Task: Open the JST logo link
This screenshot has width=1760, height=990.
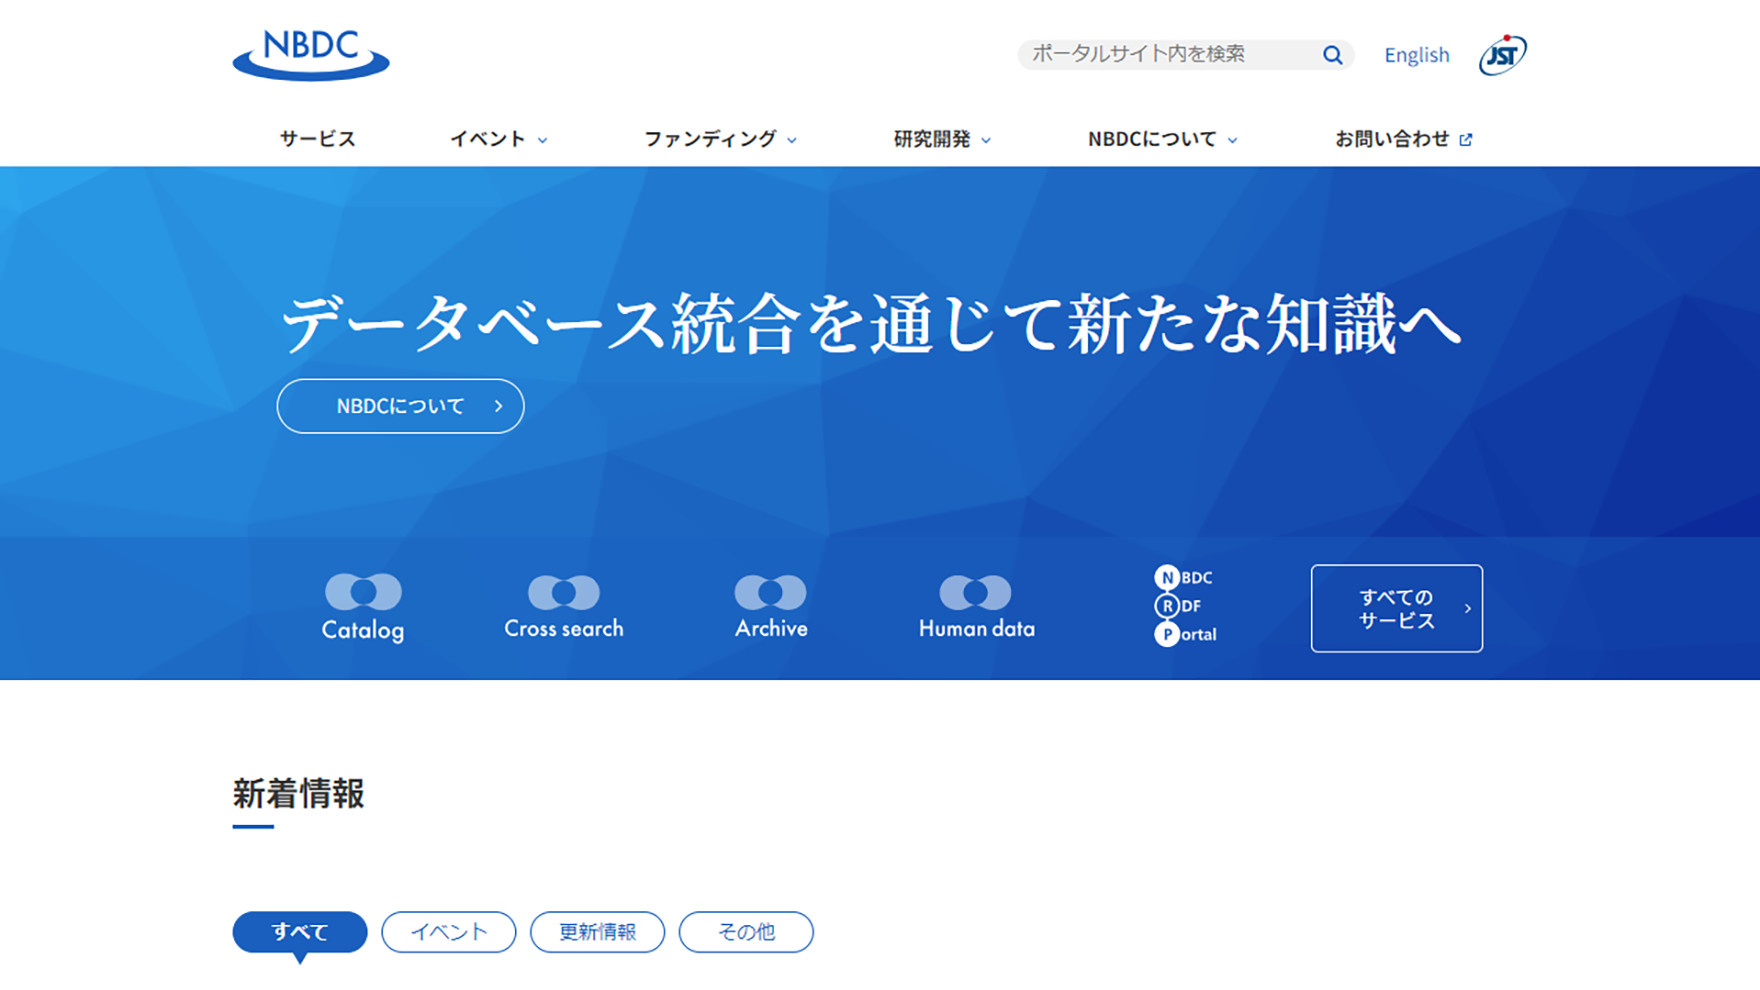Action: point(1502,55)
